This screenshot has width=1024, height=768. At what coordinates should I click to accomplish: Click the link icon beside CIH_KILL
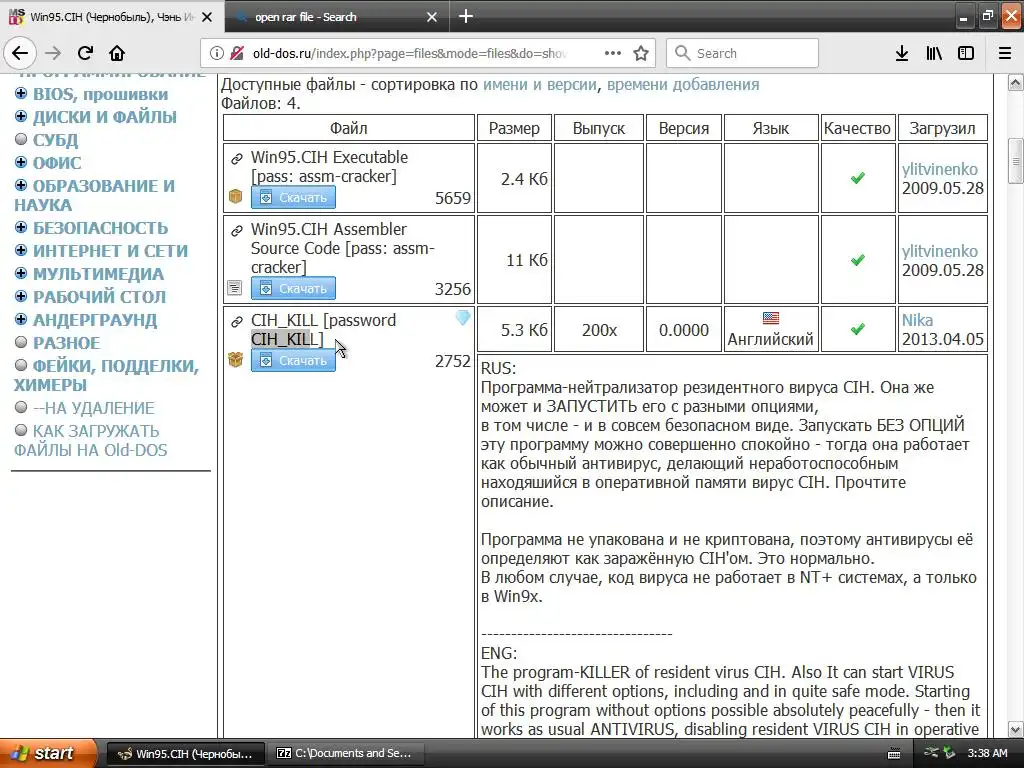click(237, 321)
